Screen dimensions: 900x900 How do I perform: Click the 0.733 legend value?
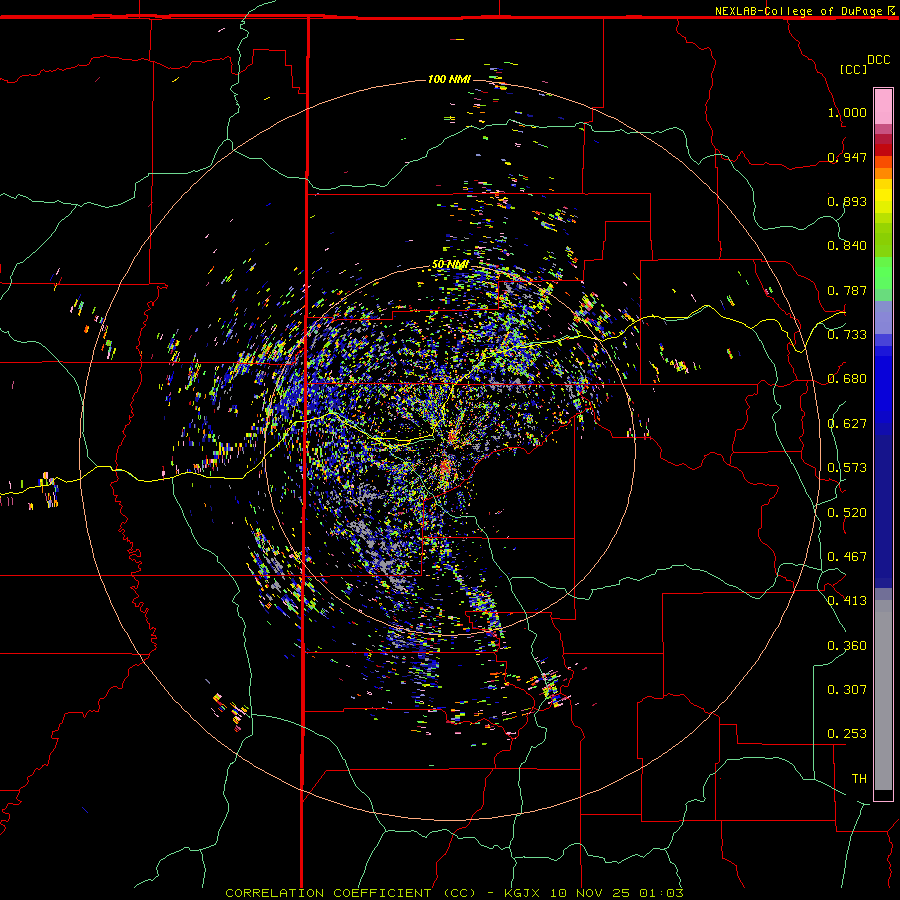tap(847, 335)
